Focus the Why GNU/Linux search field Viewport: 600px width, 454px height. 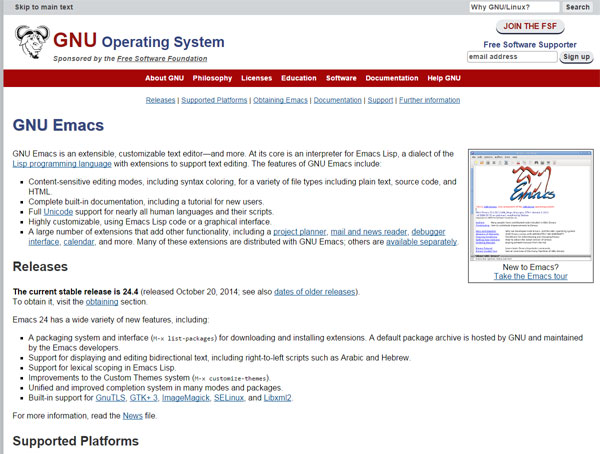point(514,7)
